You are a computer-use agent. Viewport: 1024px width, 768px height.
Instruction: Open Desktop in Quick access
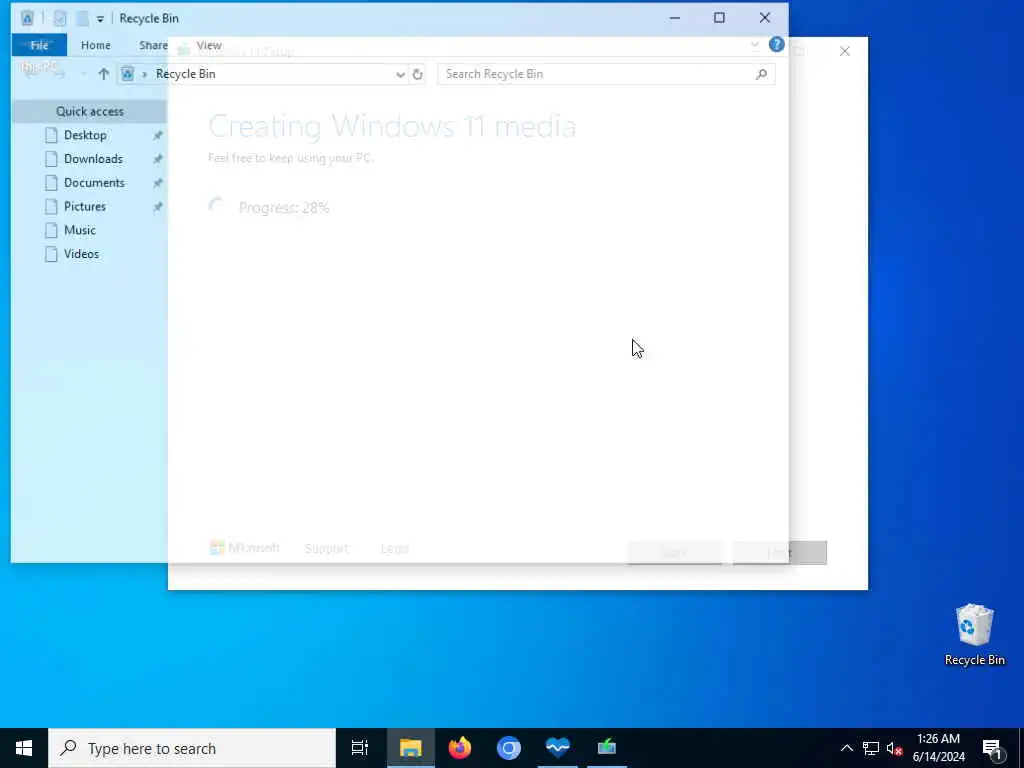[85, 135]
